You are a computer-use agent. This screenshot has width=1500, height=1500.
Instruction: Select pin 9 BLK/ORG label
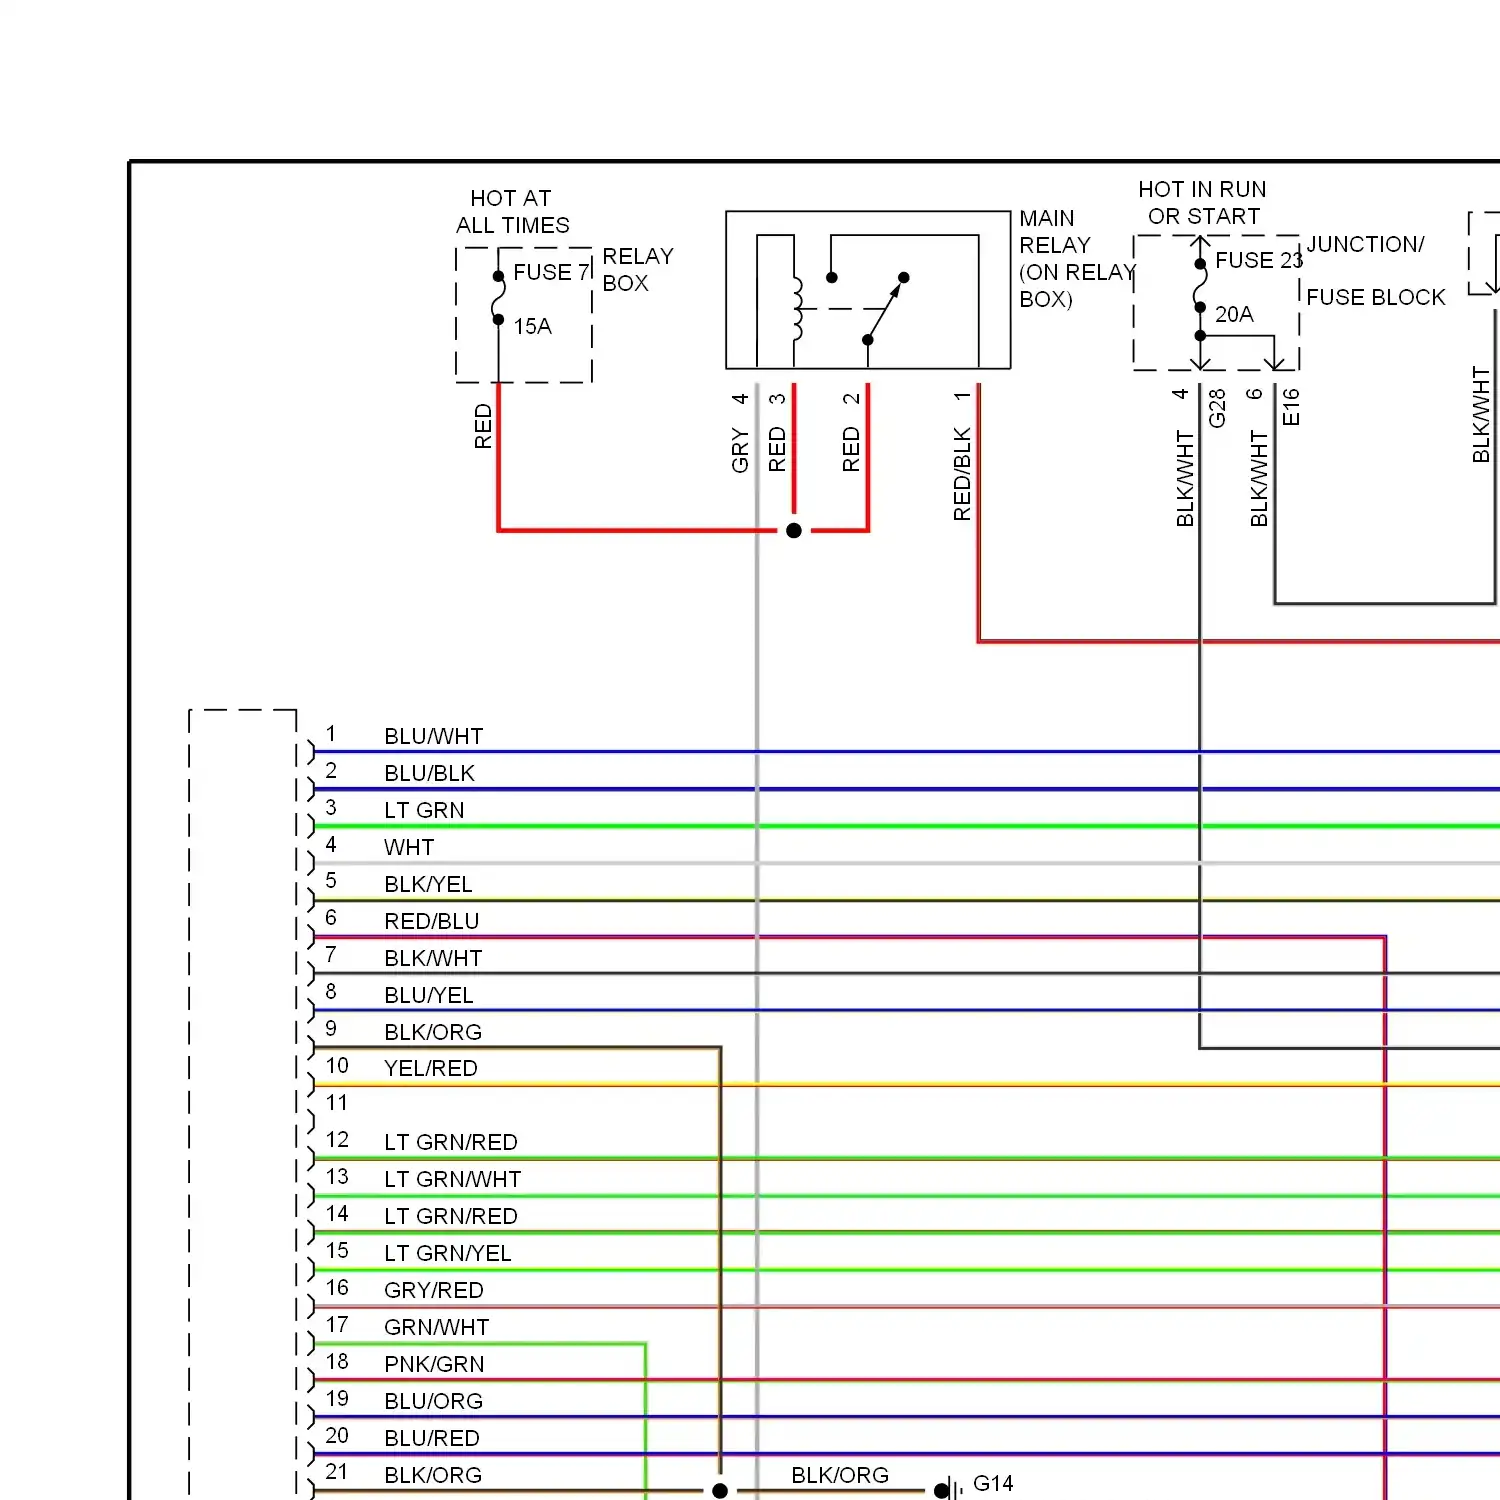click(x=433, y=1032)
